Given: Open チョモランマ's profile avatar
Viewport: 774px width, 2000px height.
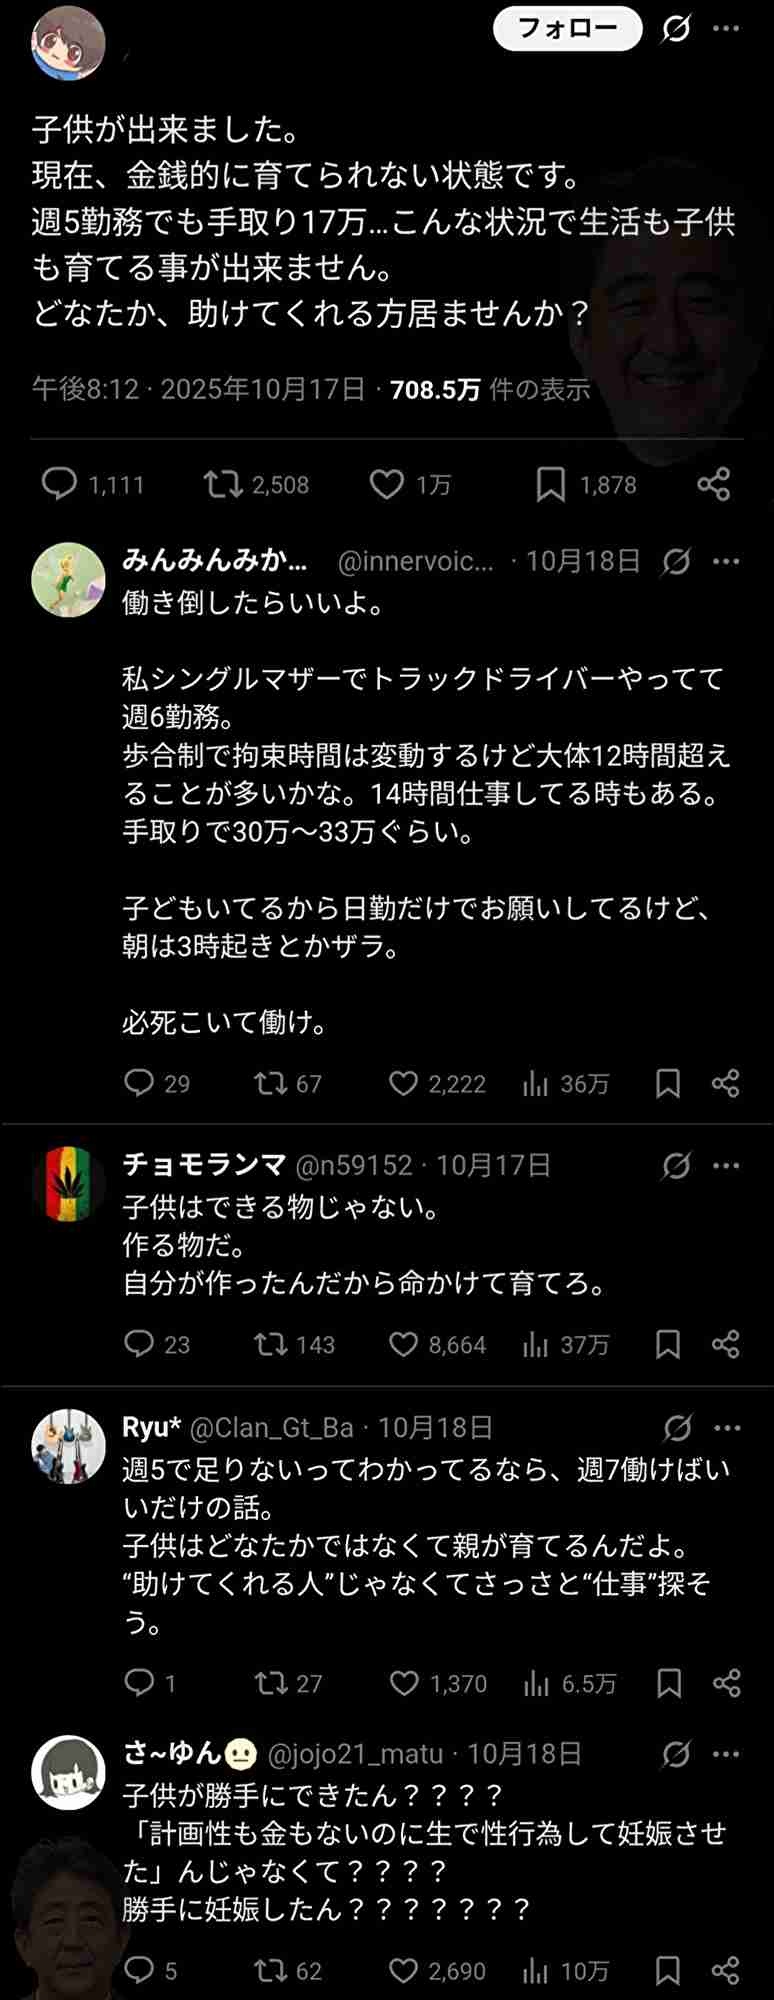Looking at the screenshot, I should point(68,1184).
